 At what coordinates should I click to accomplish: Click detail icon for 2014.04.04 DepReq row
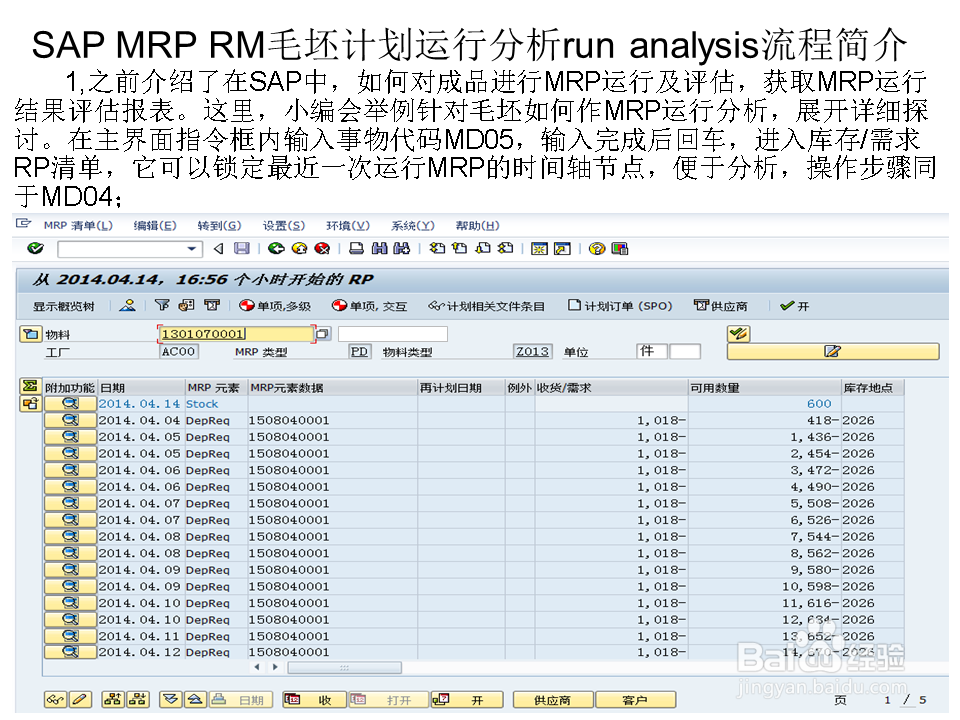point(70,419)
